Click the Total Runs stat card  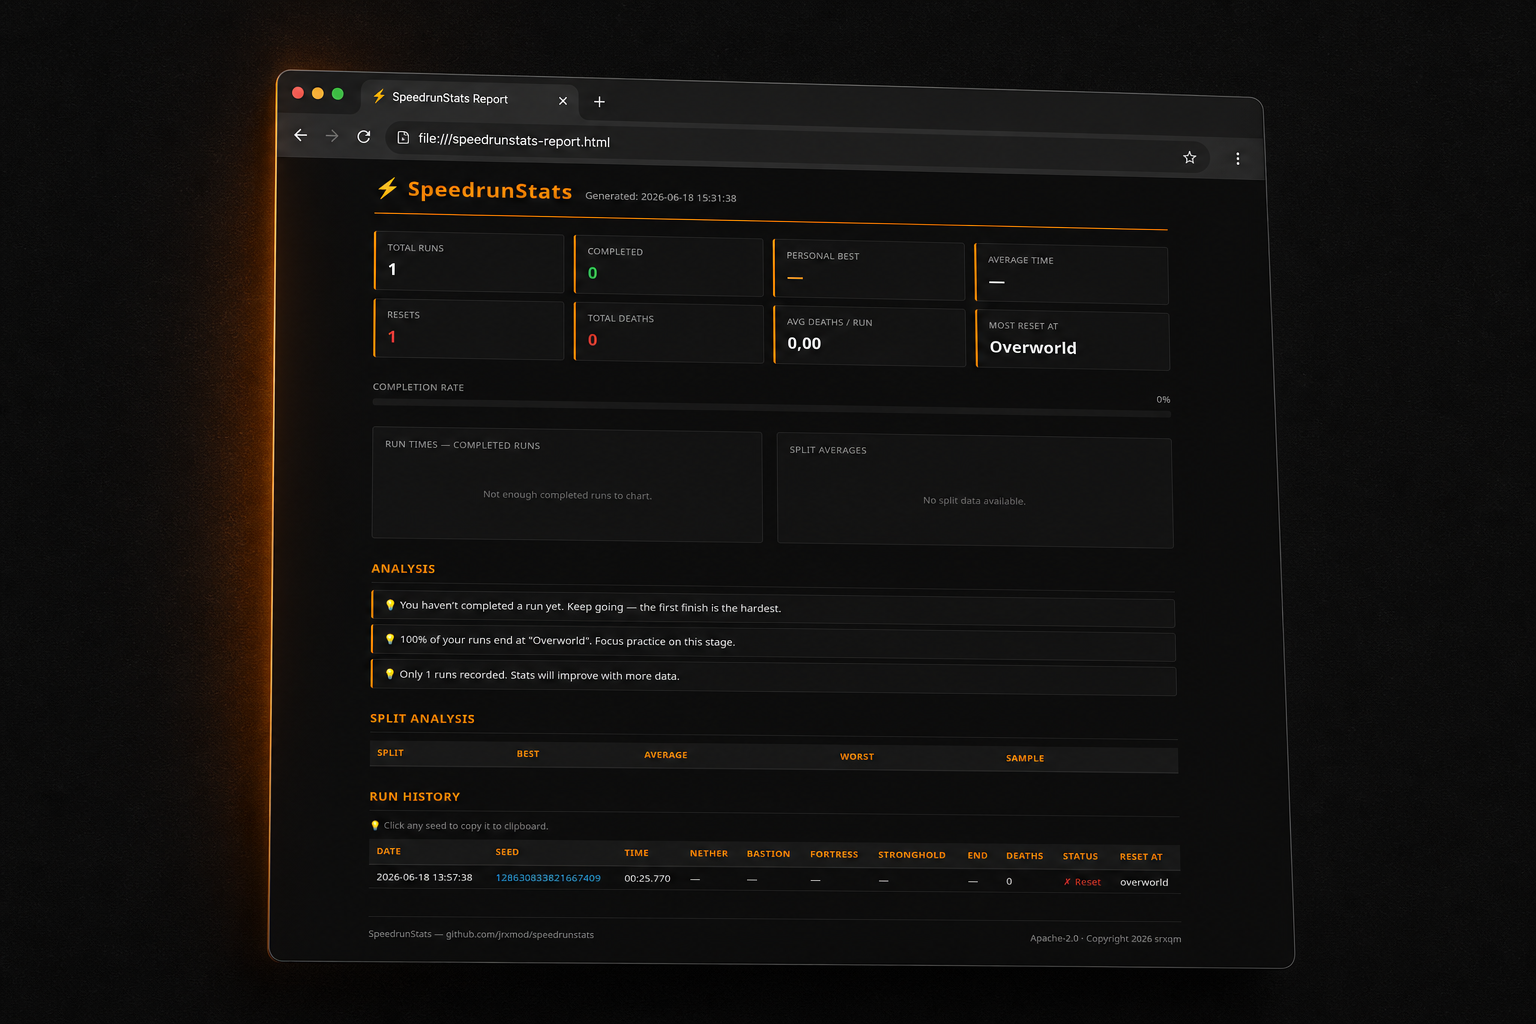[469, 262]
